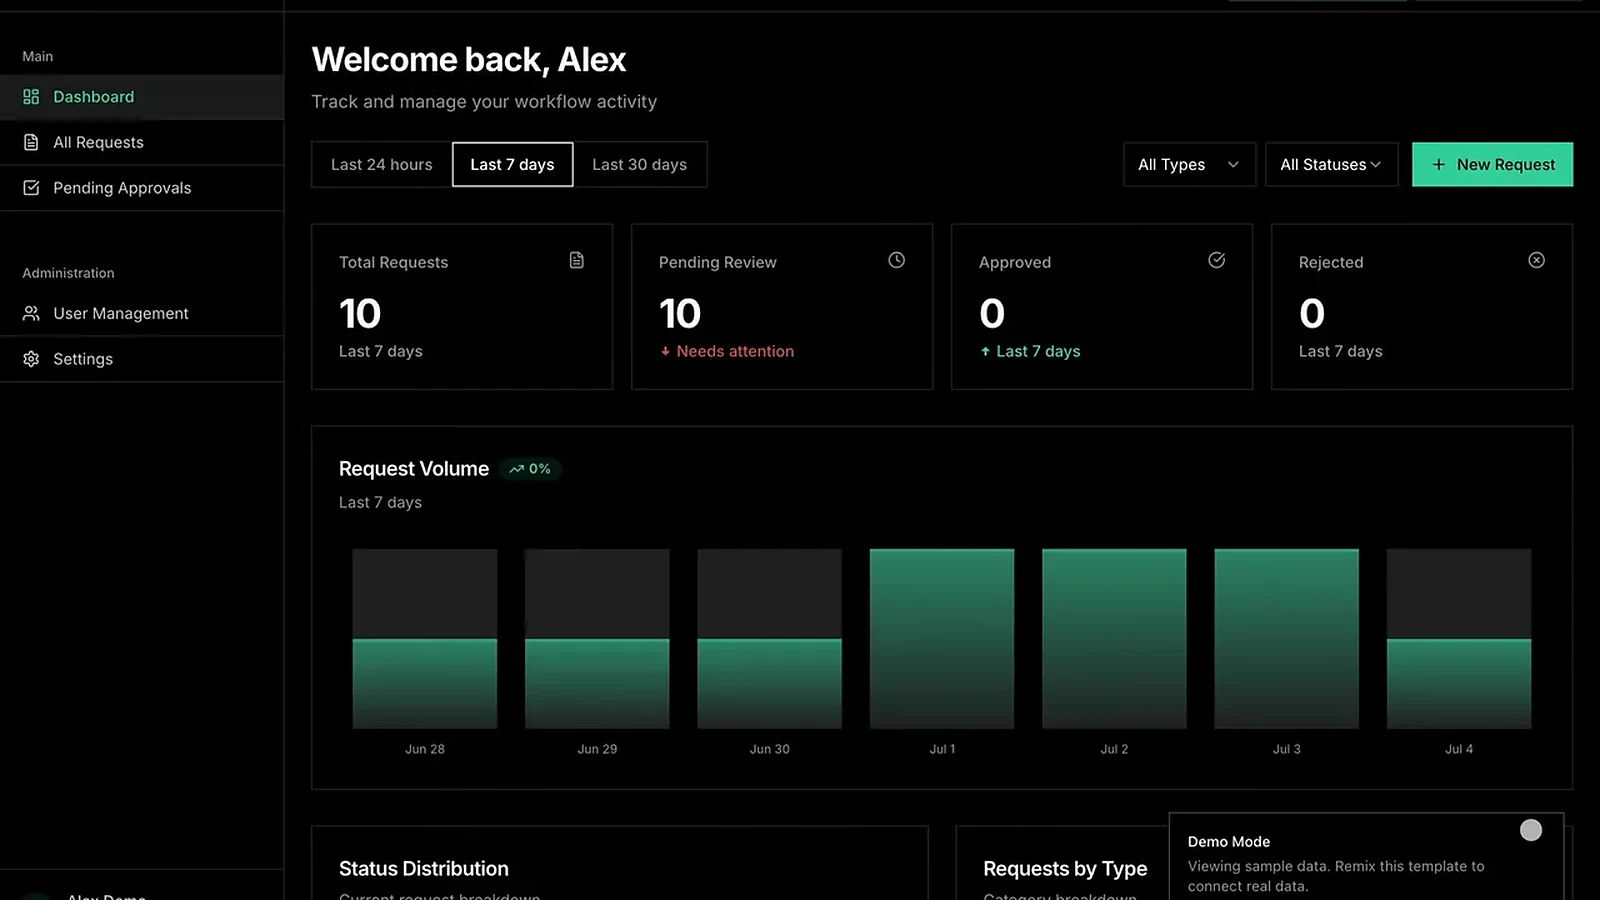Click the Dashboard grid icon in sidebar
This screenshot has width=1600, height=900.
(x=31, y=97)
